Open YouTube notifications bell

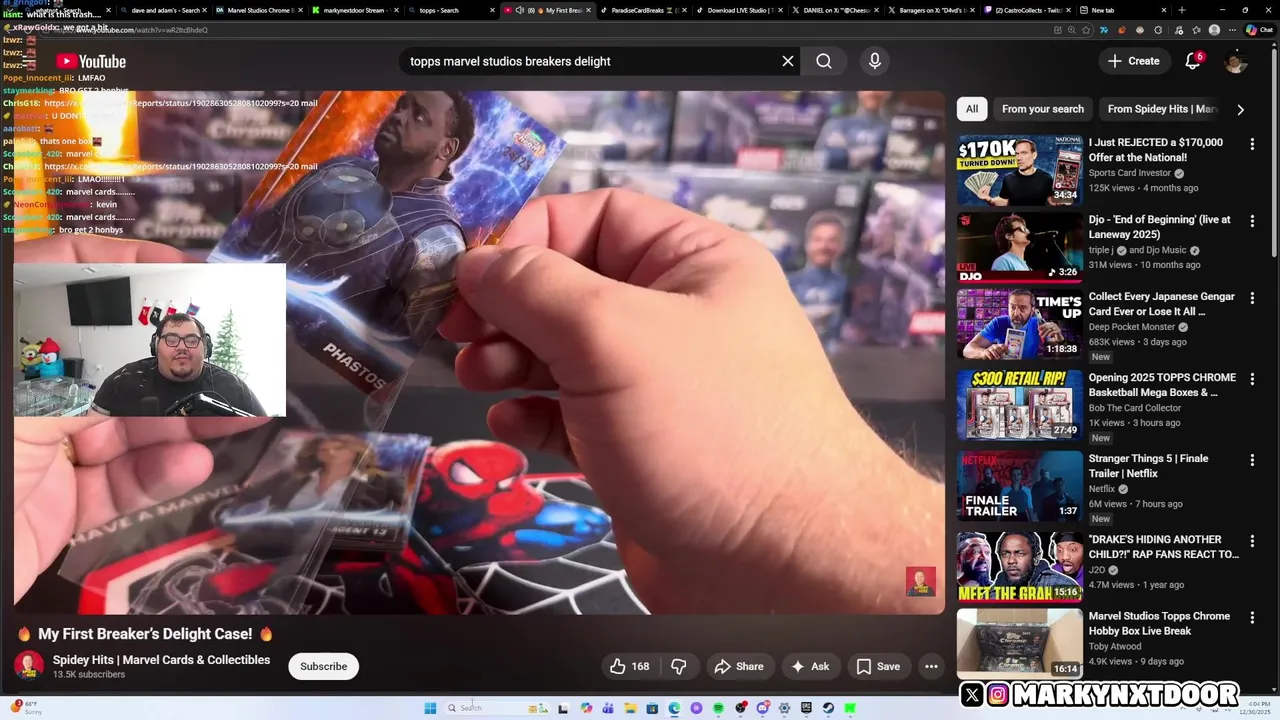[1192, 61]
